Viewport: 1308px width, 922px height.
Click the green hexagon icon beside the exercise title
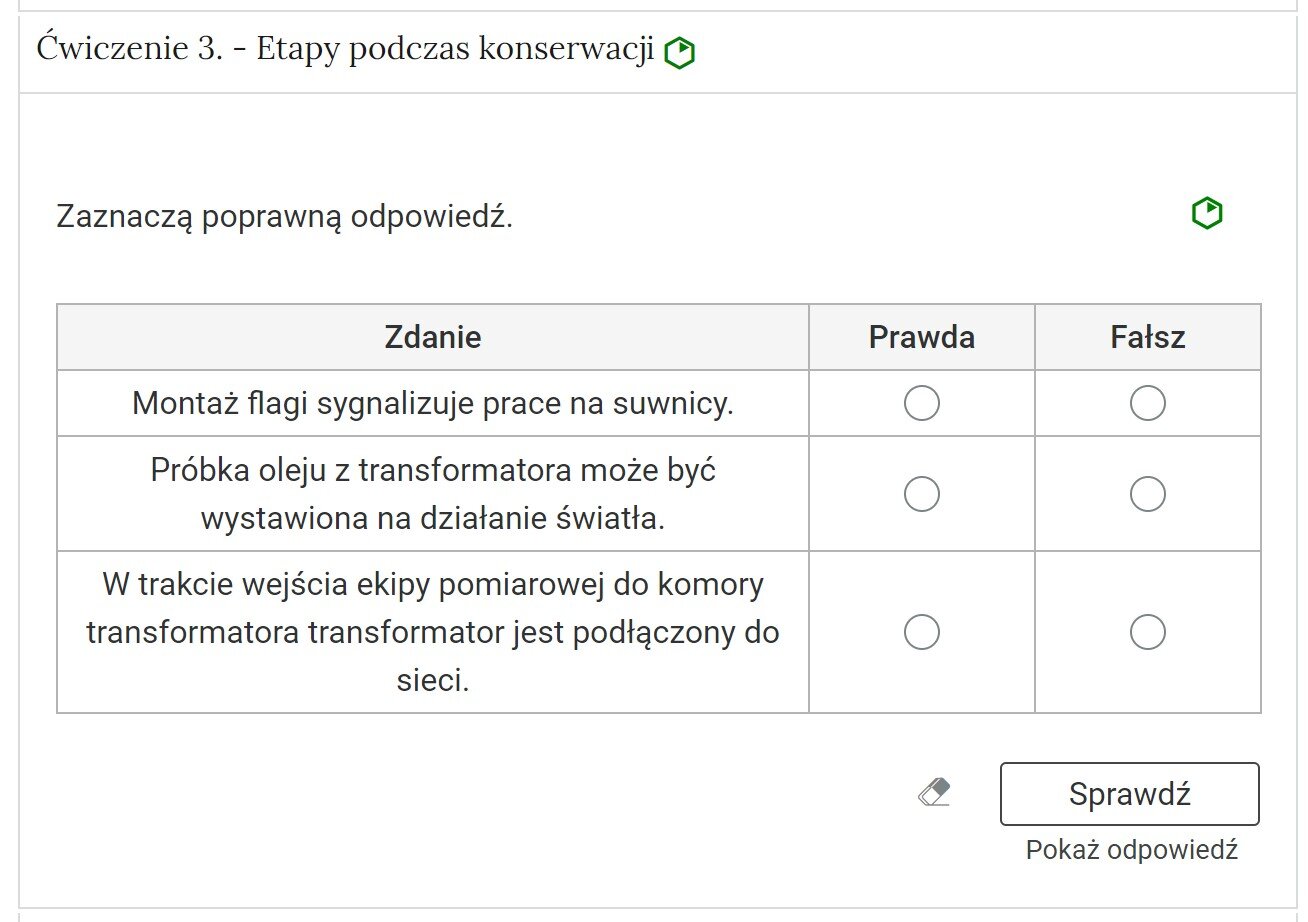coord(681,53)
